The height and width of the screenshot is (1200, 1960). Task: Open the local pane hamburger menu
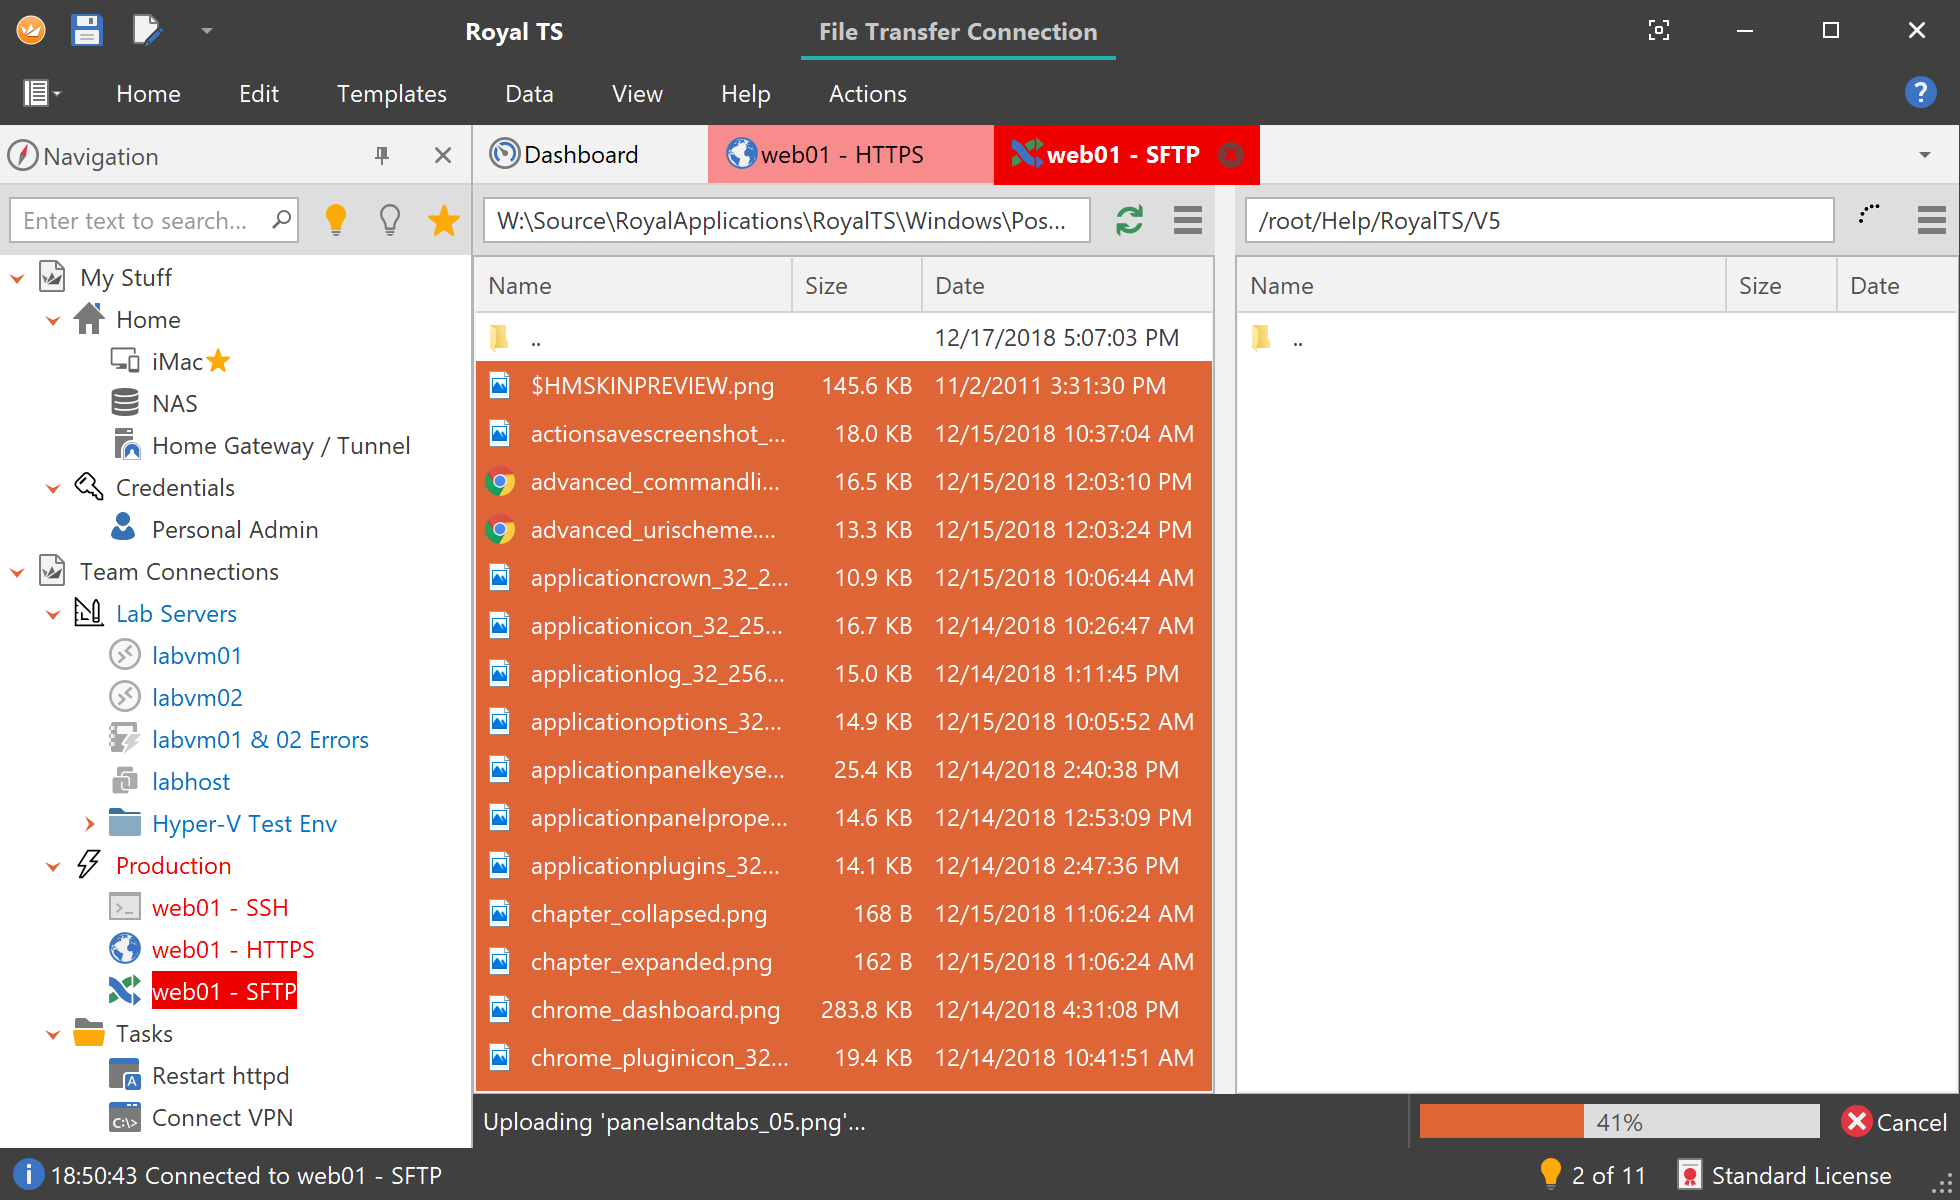point(1187,220)
